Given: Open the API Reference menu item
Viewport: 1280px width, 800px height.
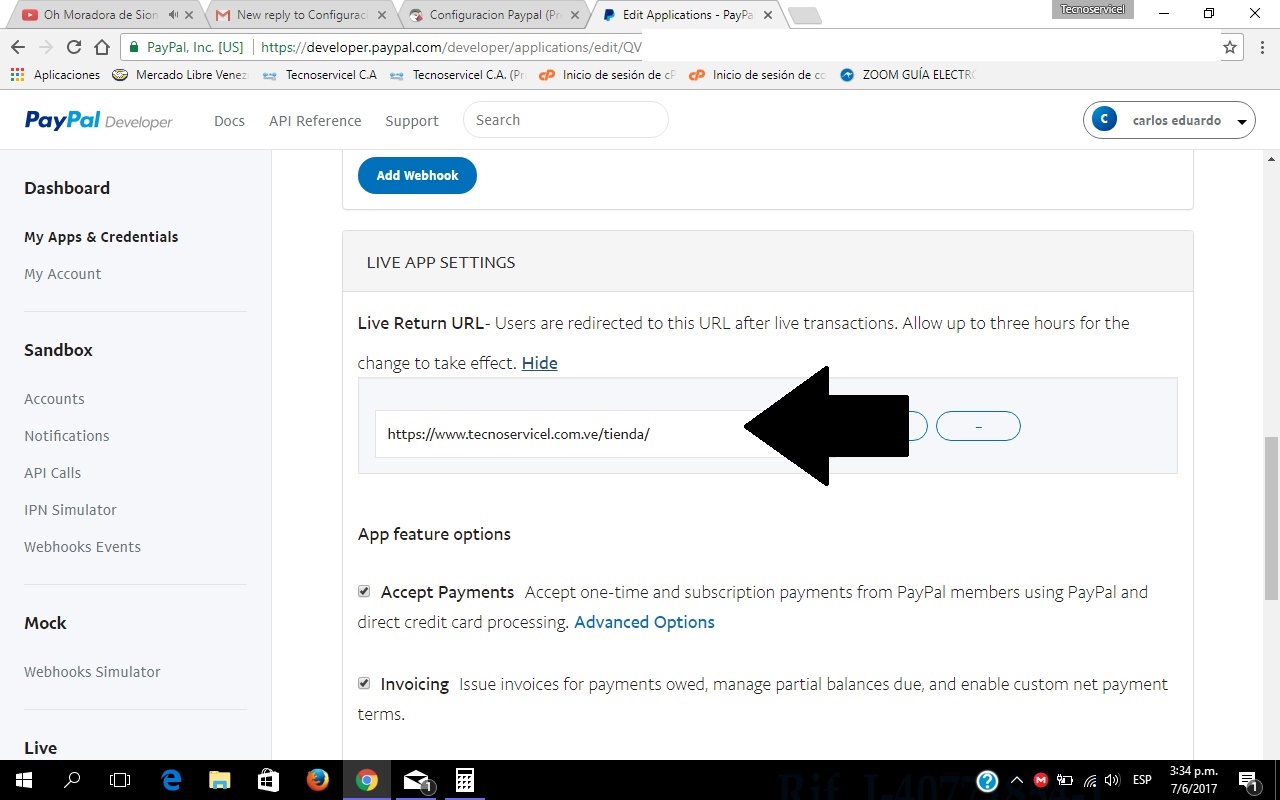Looking at the screenshot, I should (315, 120).
